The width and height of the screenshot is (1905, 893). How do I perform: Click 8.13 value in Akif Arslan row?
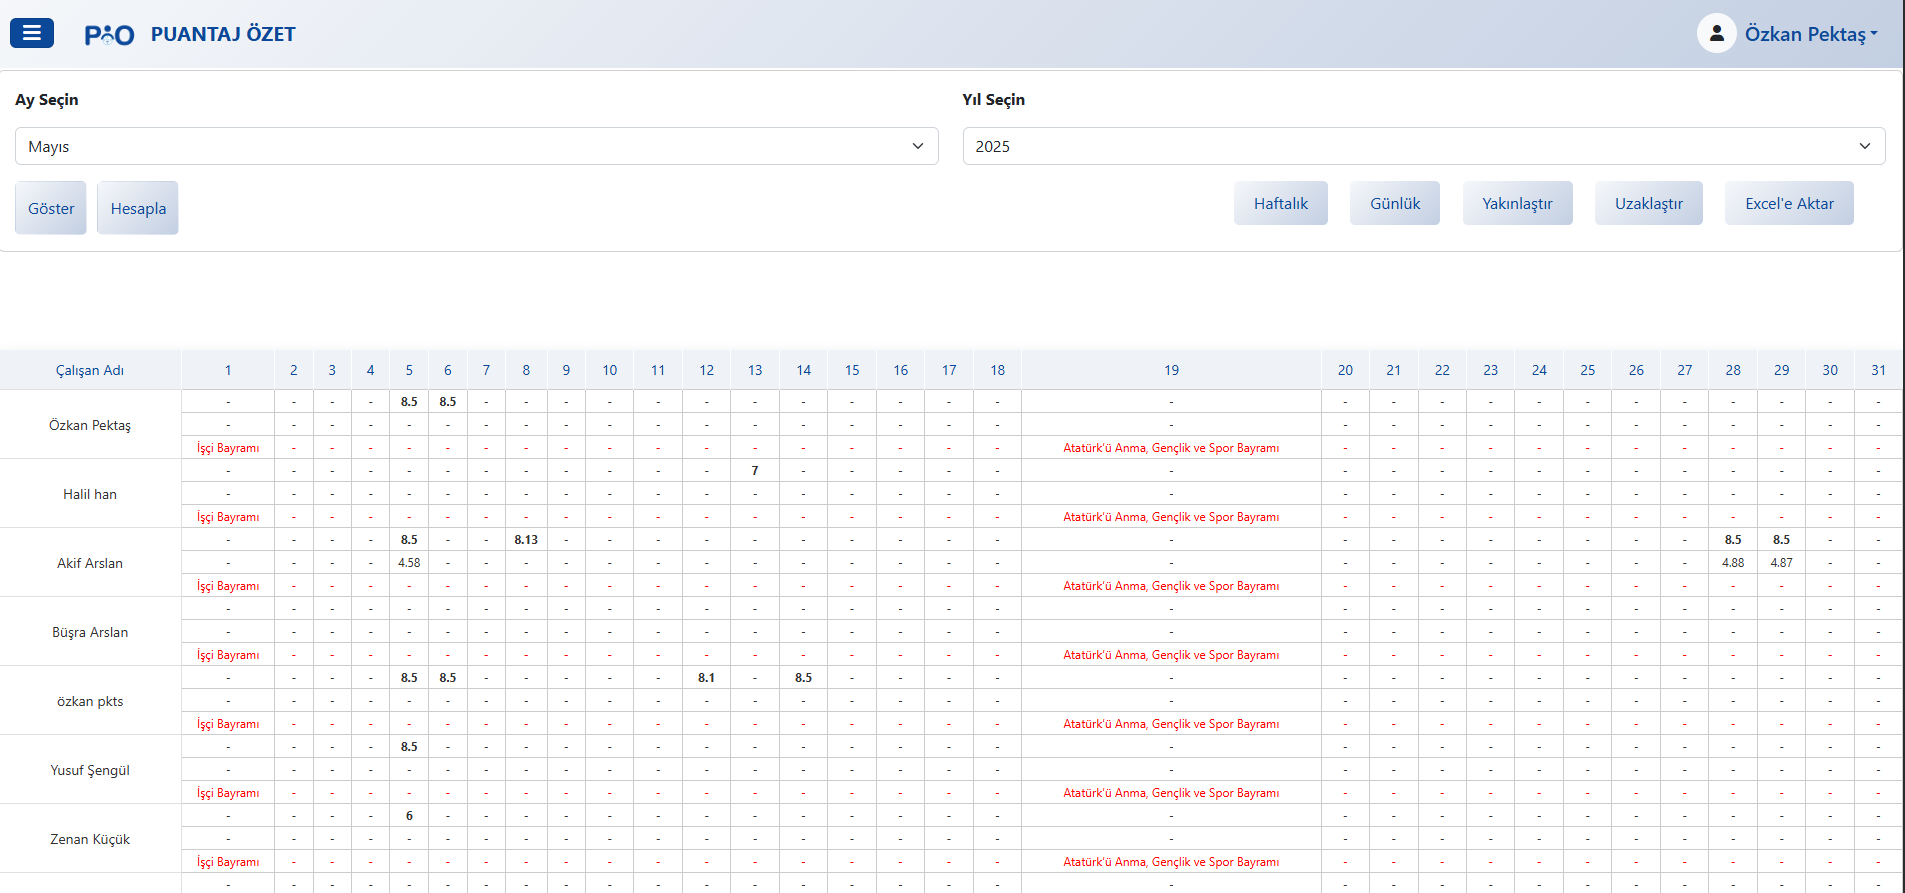(526, 540)
